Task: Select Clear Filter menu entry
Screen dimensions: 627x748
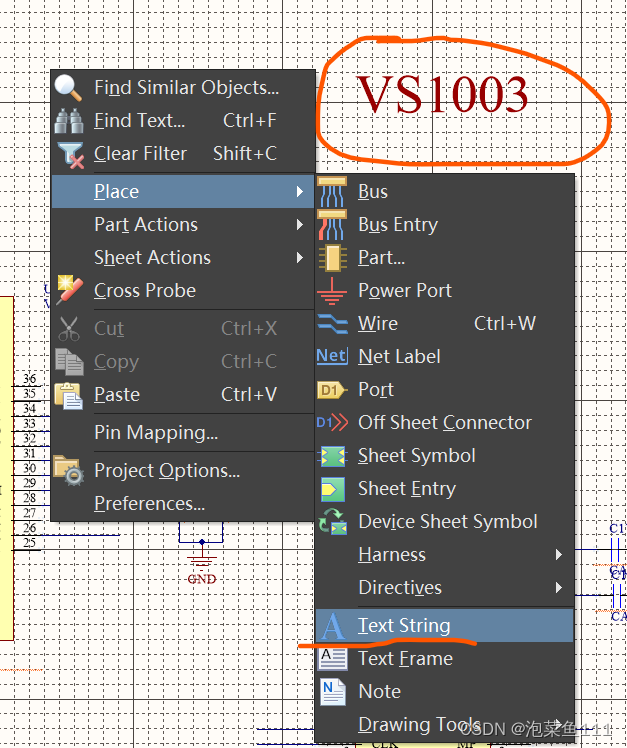Action: point(183,154)
